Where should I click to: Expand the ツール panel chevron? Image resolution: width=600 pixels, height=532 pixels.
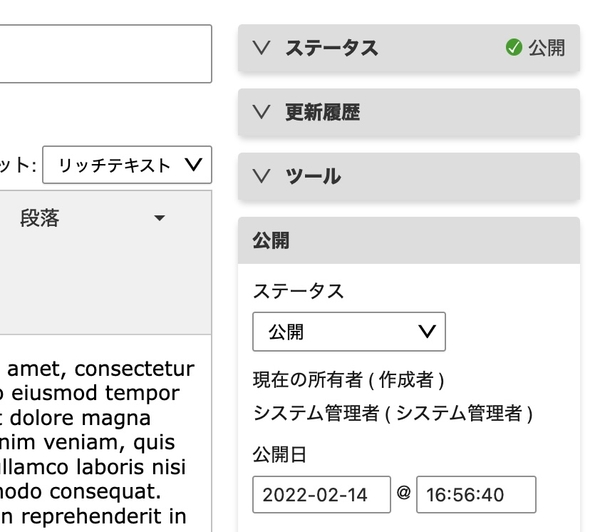pos(262,176)
